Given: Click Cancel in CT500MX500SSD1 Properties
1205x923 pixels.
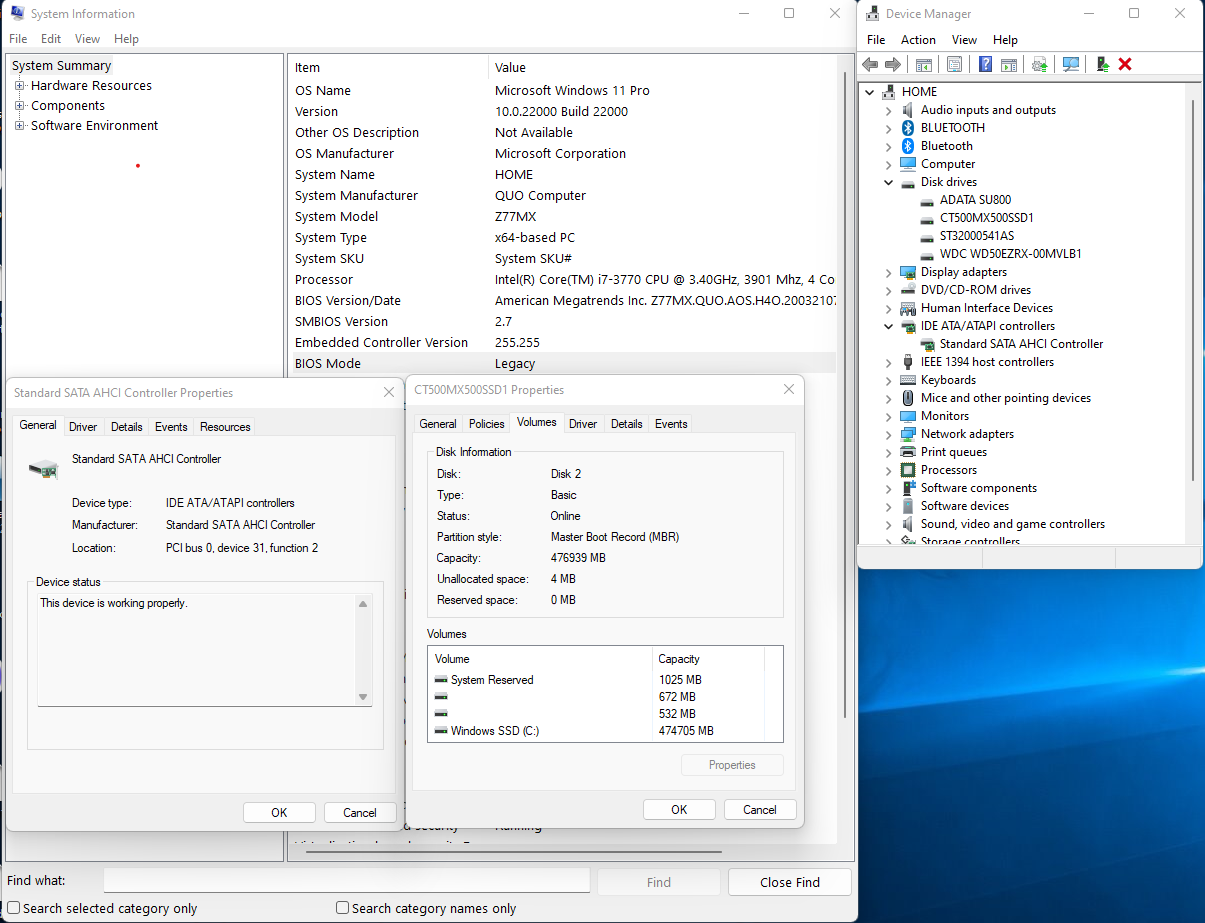Looking at the screenshot, I should click(x=760, y=810).
